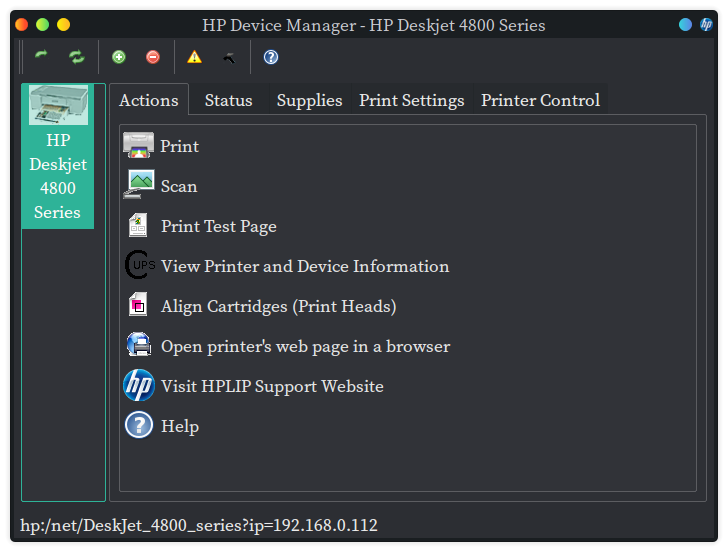The height and width of the screenshot is (552, 728).
Task: Open View Printer and Device Information
Action: pos(304,266)
